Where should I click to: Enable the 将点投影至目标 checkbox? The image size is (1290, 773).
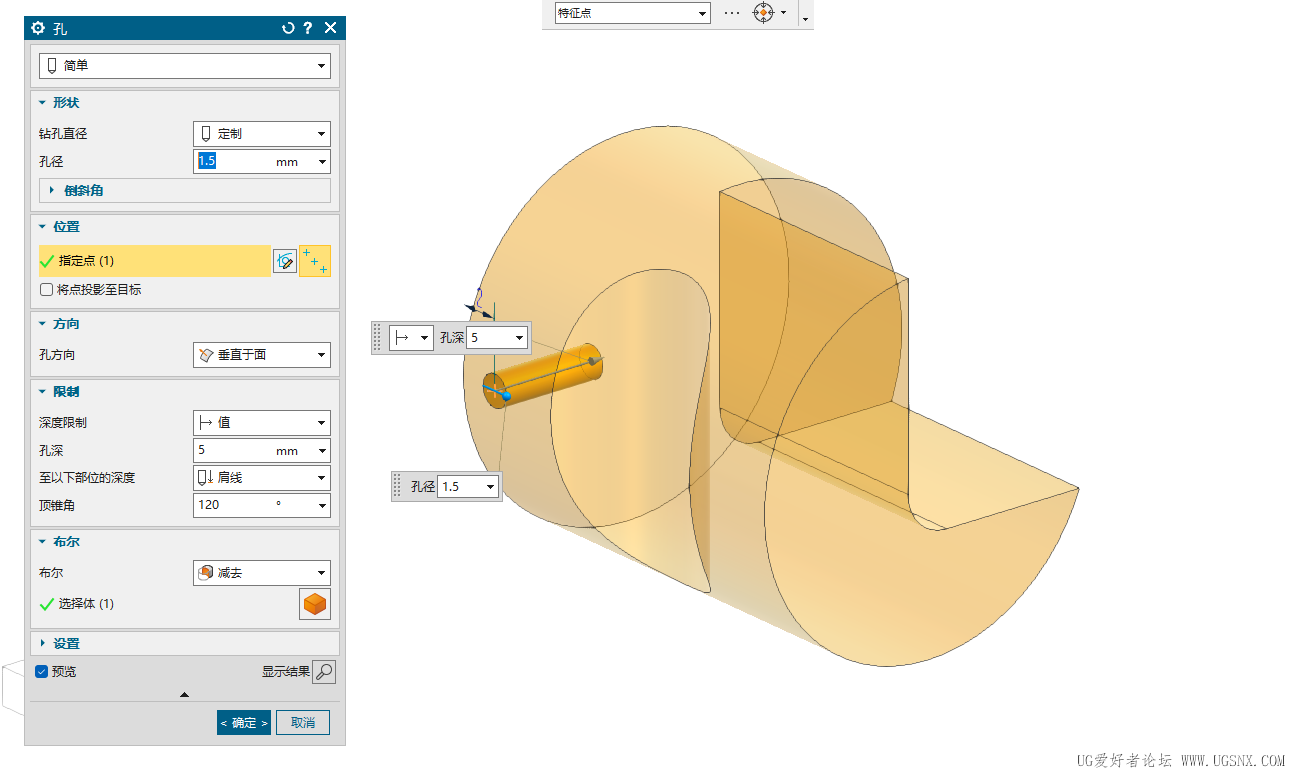[x=46, y=290]
